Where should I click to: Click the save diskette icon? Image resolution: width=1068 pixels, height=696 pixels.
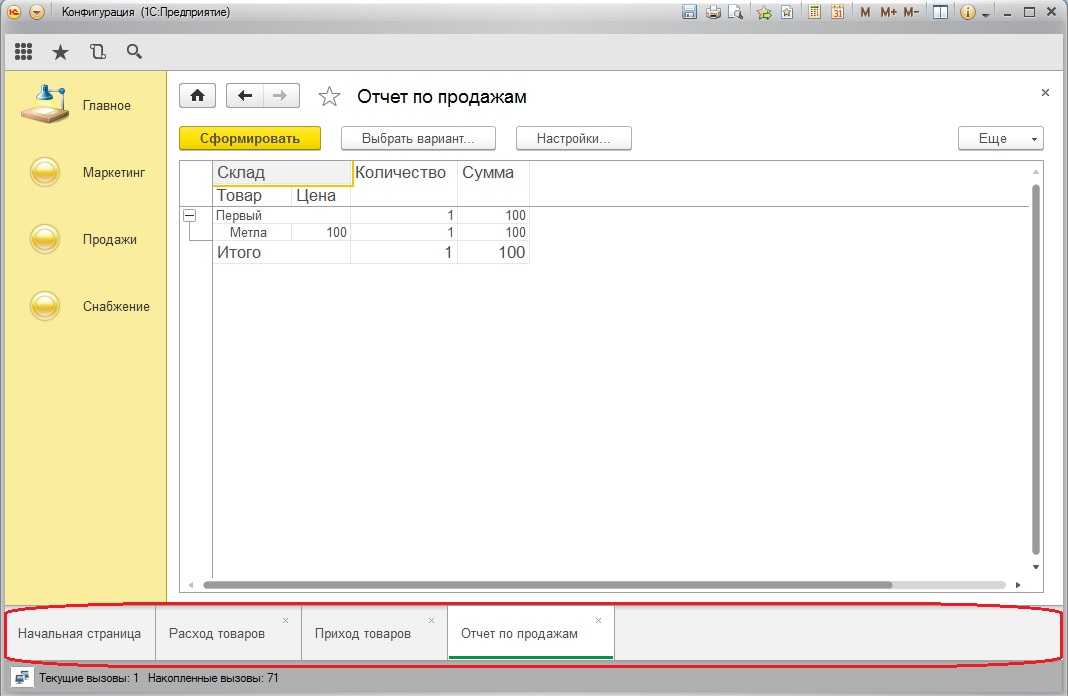click(x=689, y=13)
